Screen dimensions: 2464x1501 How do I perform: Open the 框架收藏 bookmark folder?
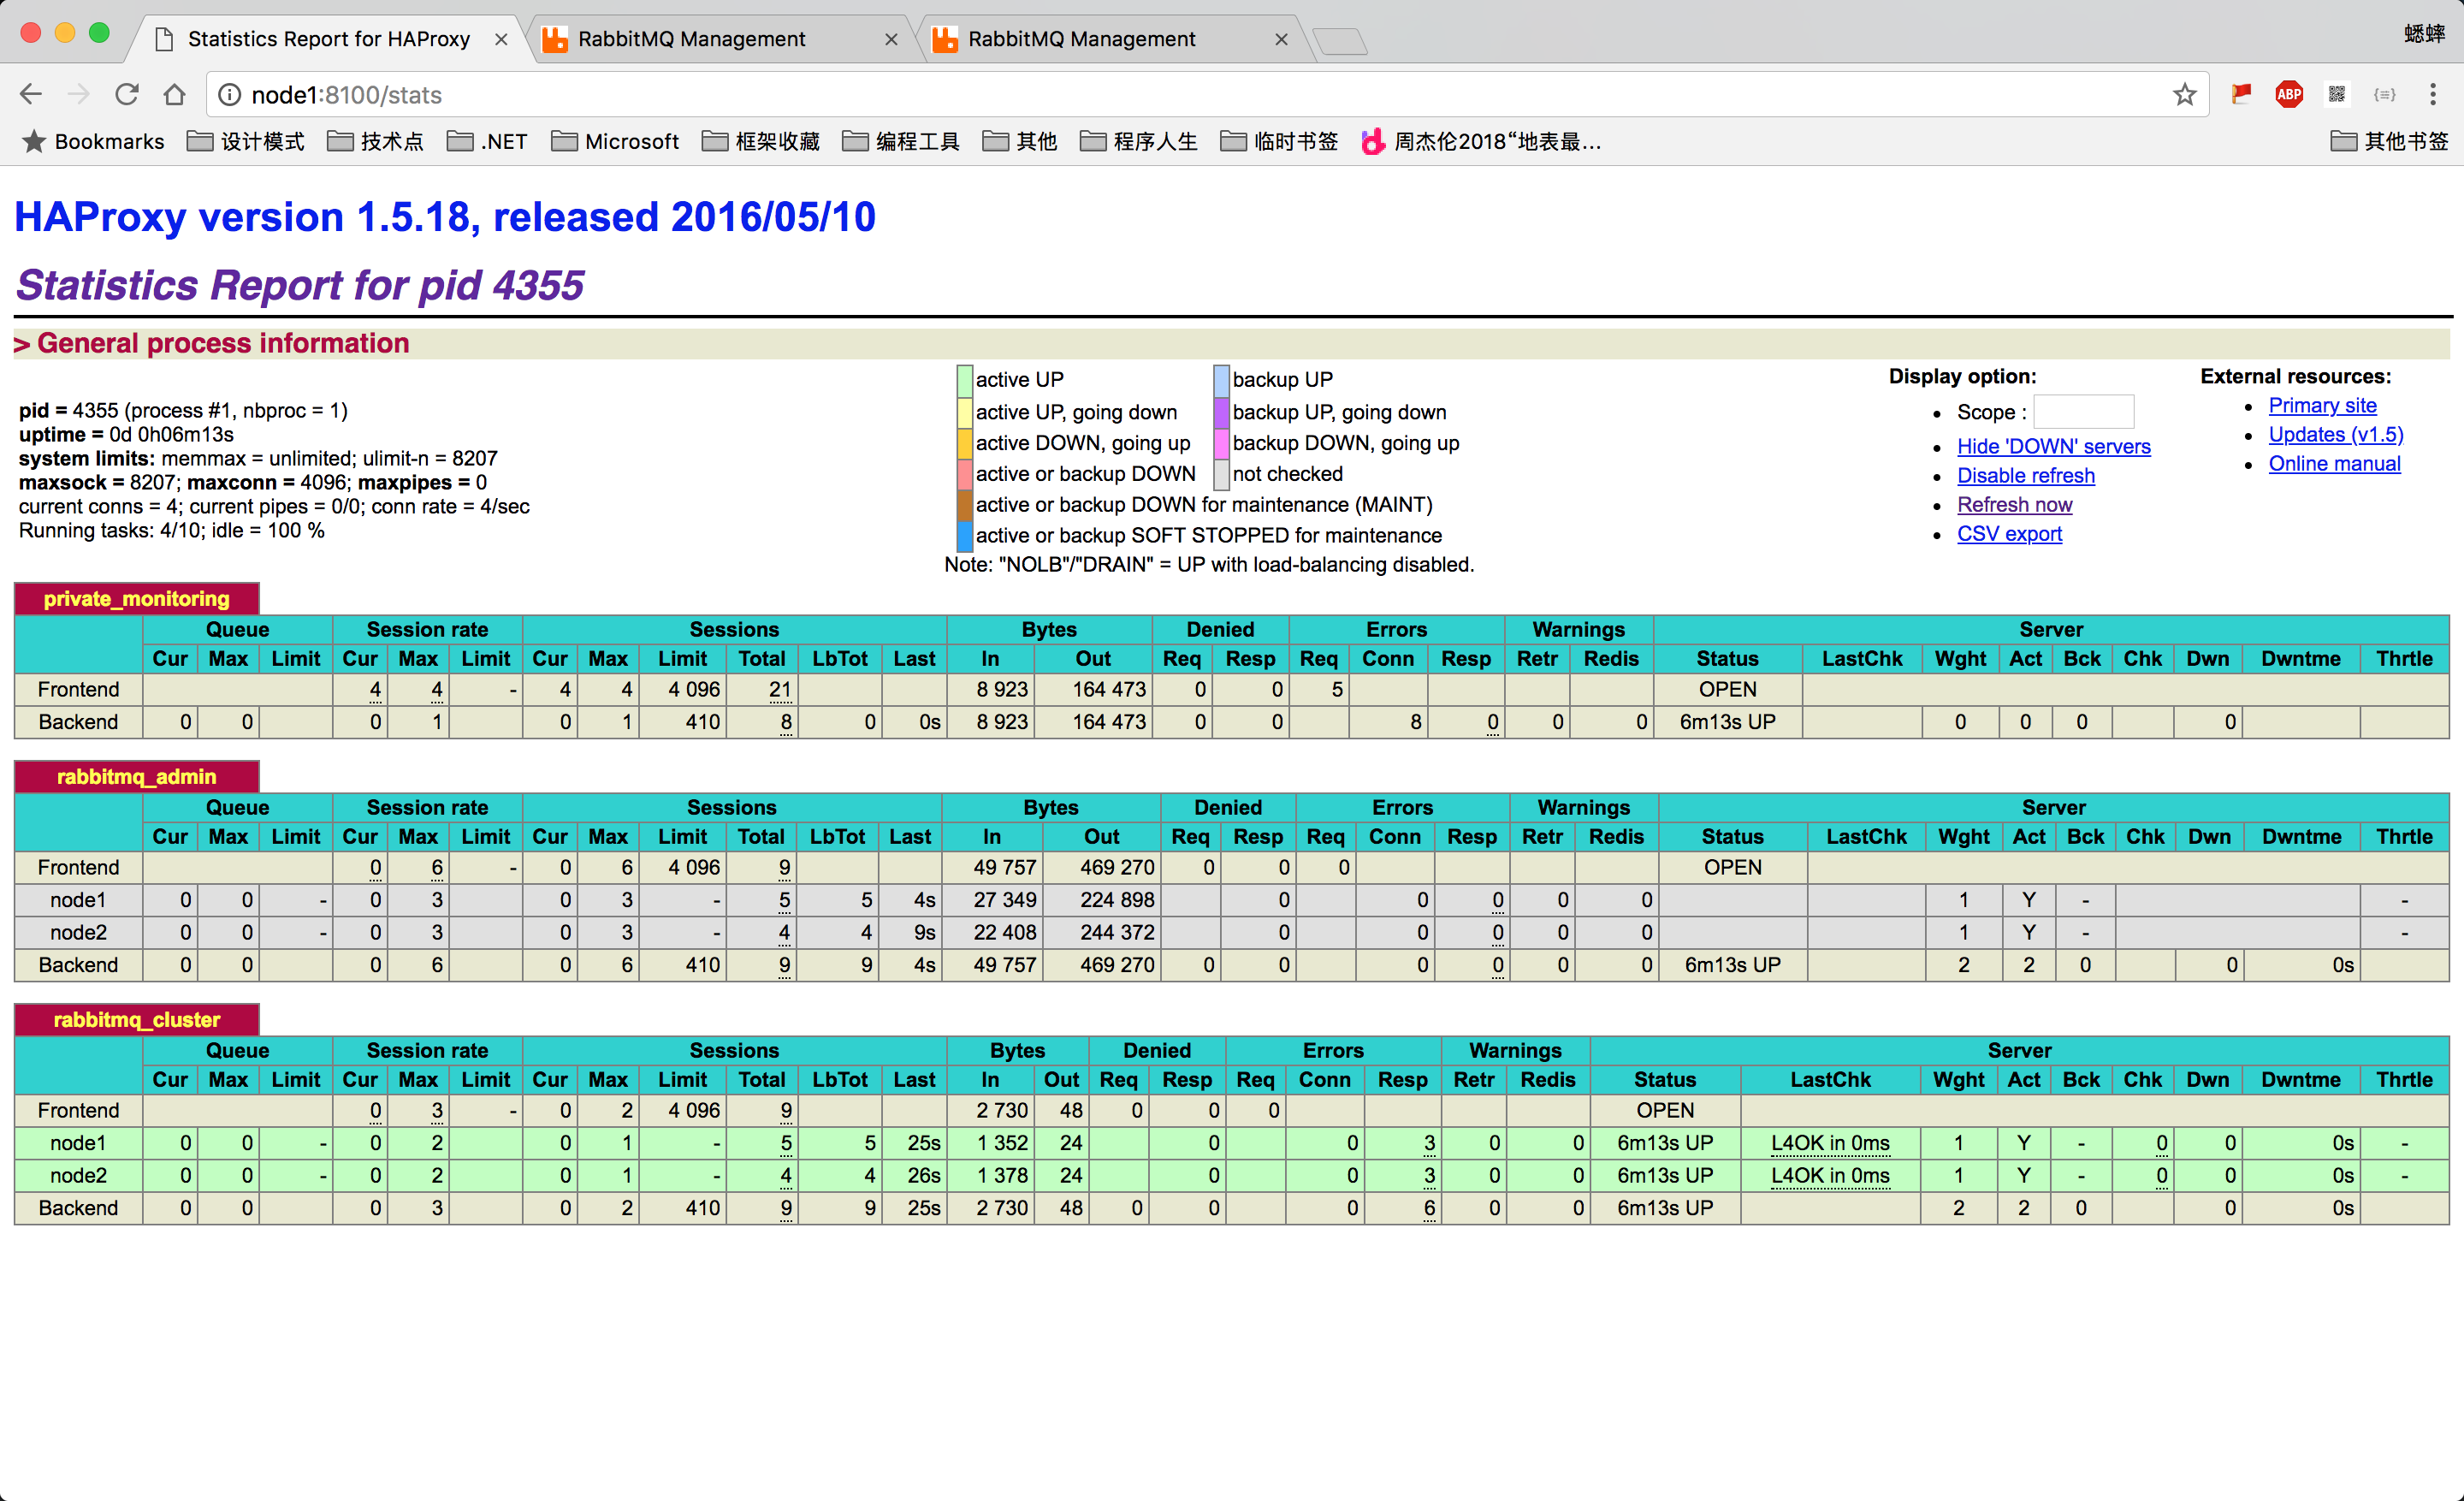tap(761, 141)
